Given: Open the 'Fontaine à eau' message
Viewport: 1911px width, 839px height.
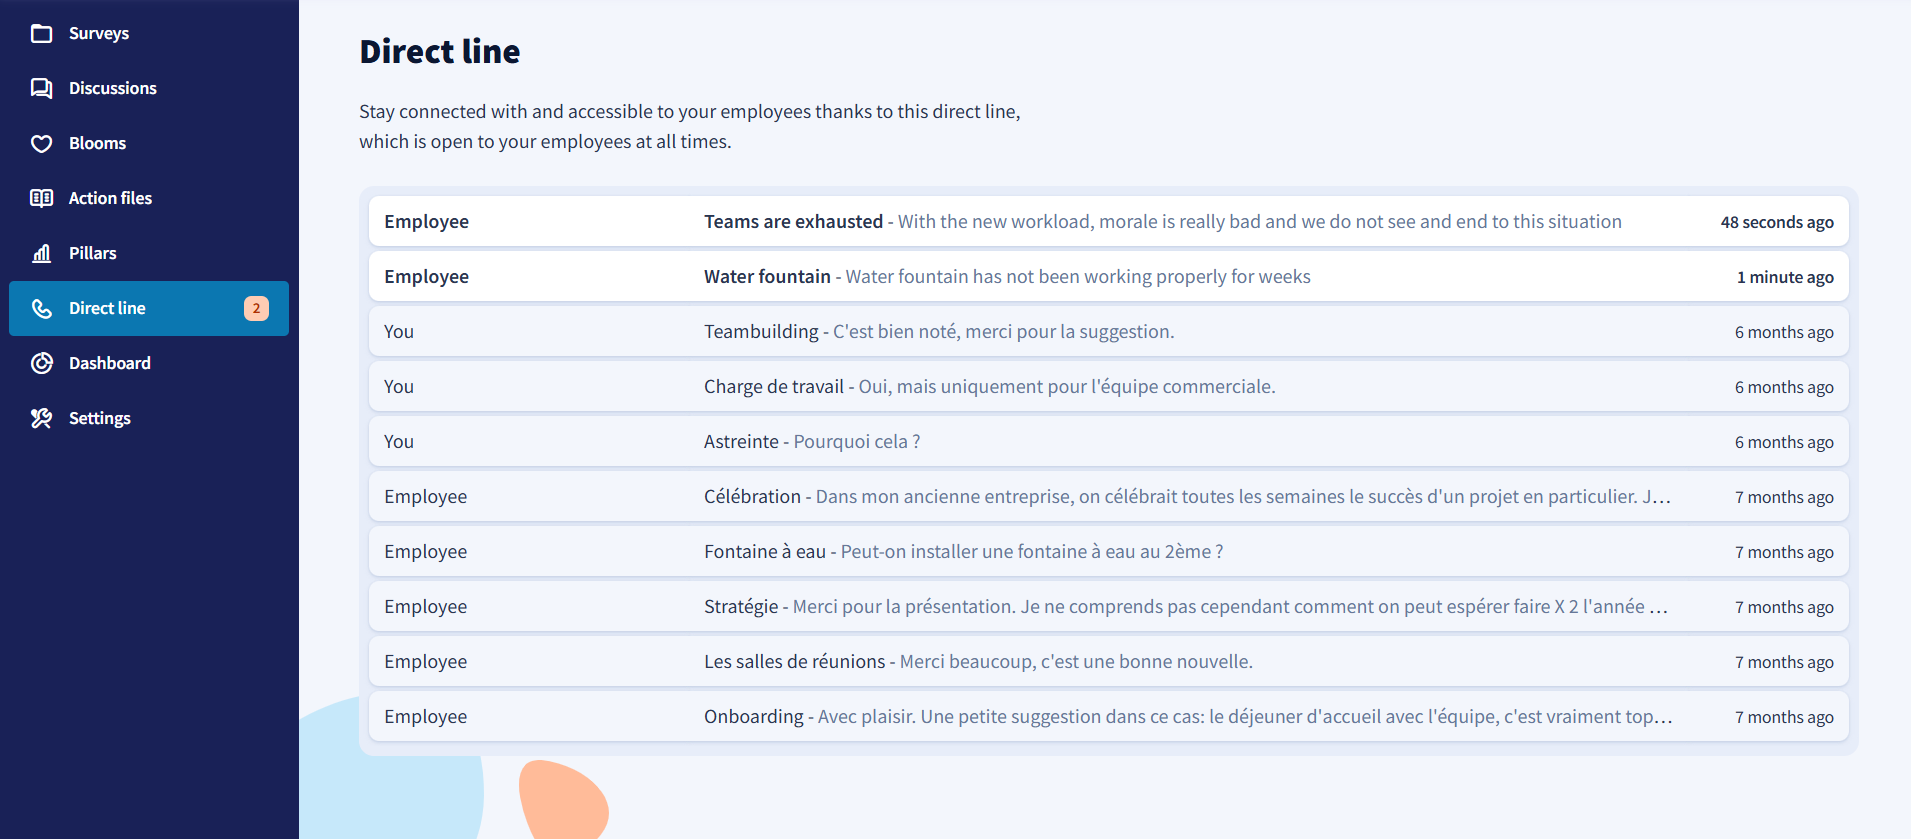Looking at the screenshot, I should coord(1108,551).
